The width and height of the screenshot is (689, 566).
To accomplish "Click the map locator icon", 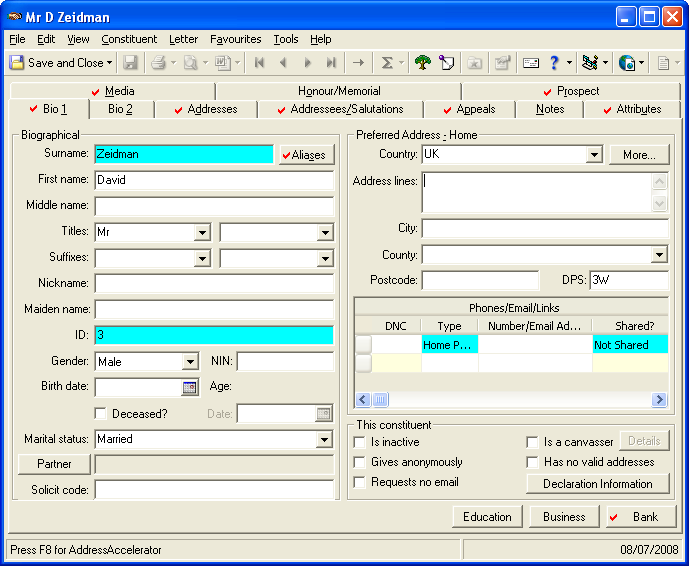I will pos(590,63).
